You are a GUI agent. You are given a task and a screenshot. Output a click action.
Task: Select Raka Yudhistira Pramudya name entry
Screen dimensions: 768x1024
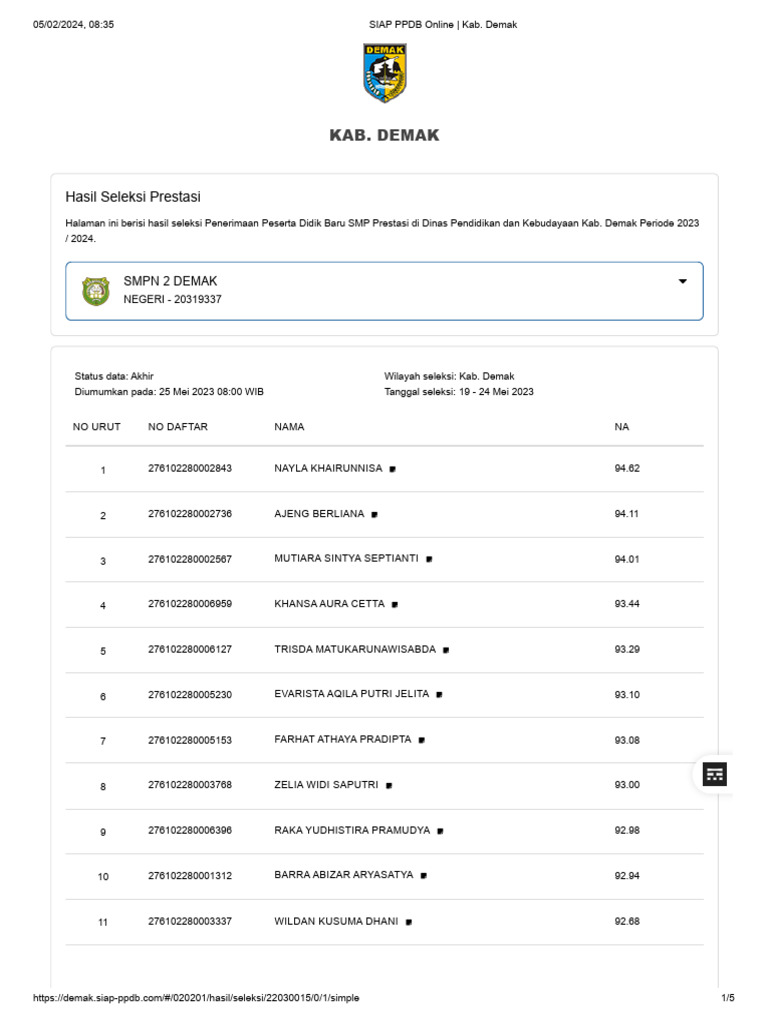tap(352, 830)
